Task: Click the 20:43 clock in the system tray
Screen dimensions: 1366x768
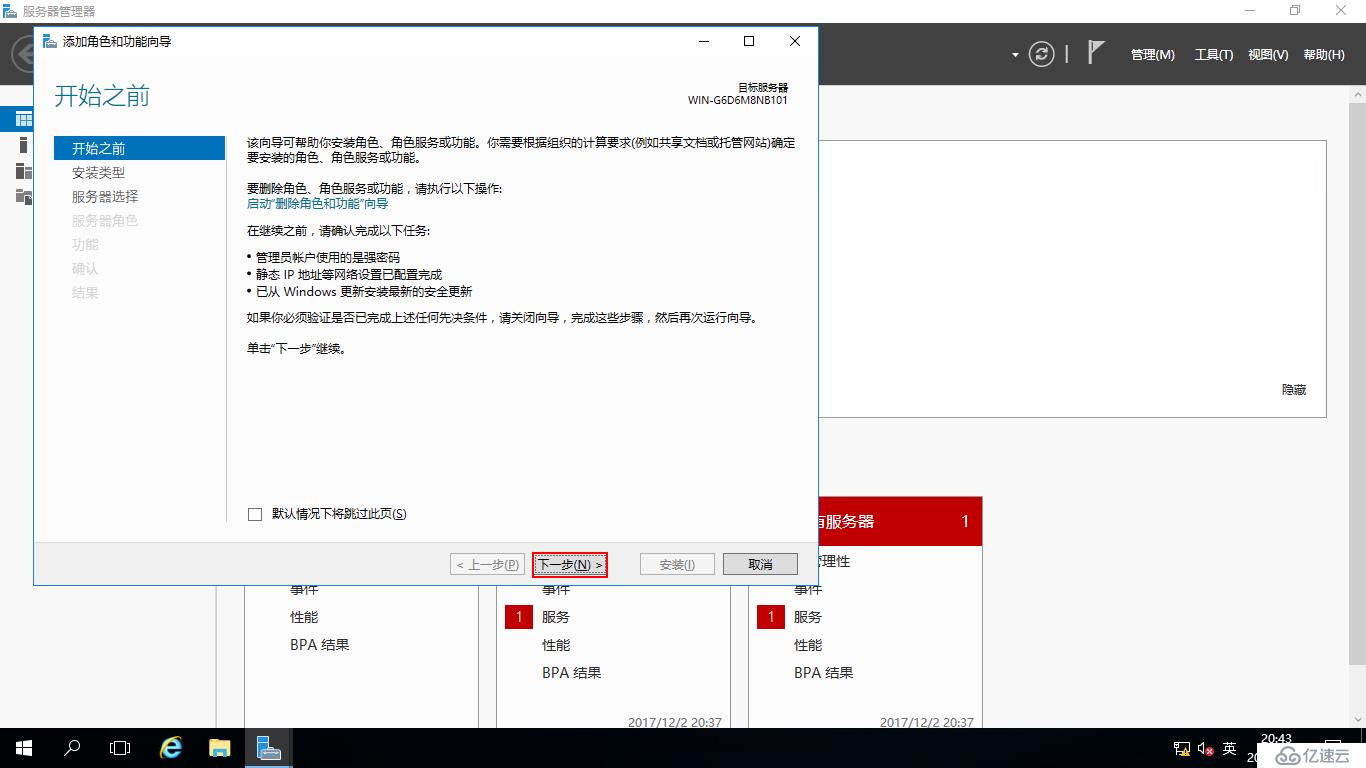Action: 1277,739
